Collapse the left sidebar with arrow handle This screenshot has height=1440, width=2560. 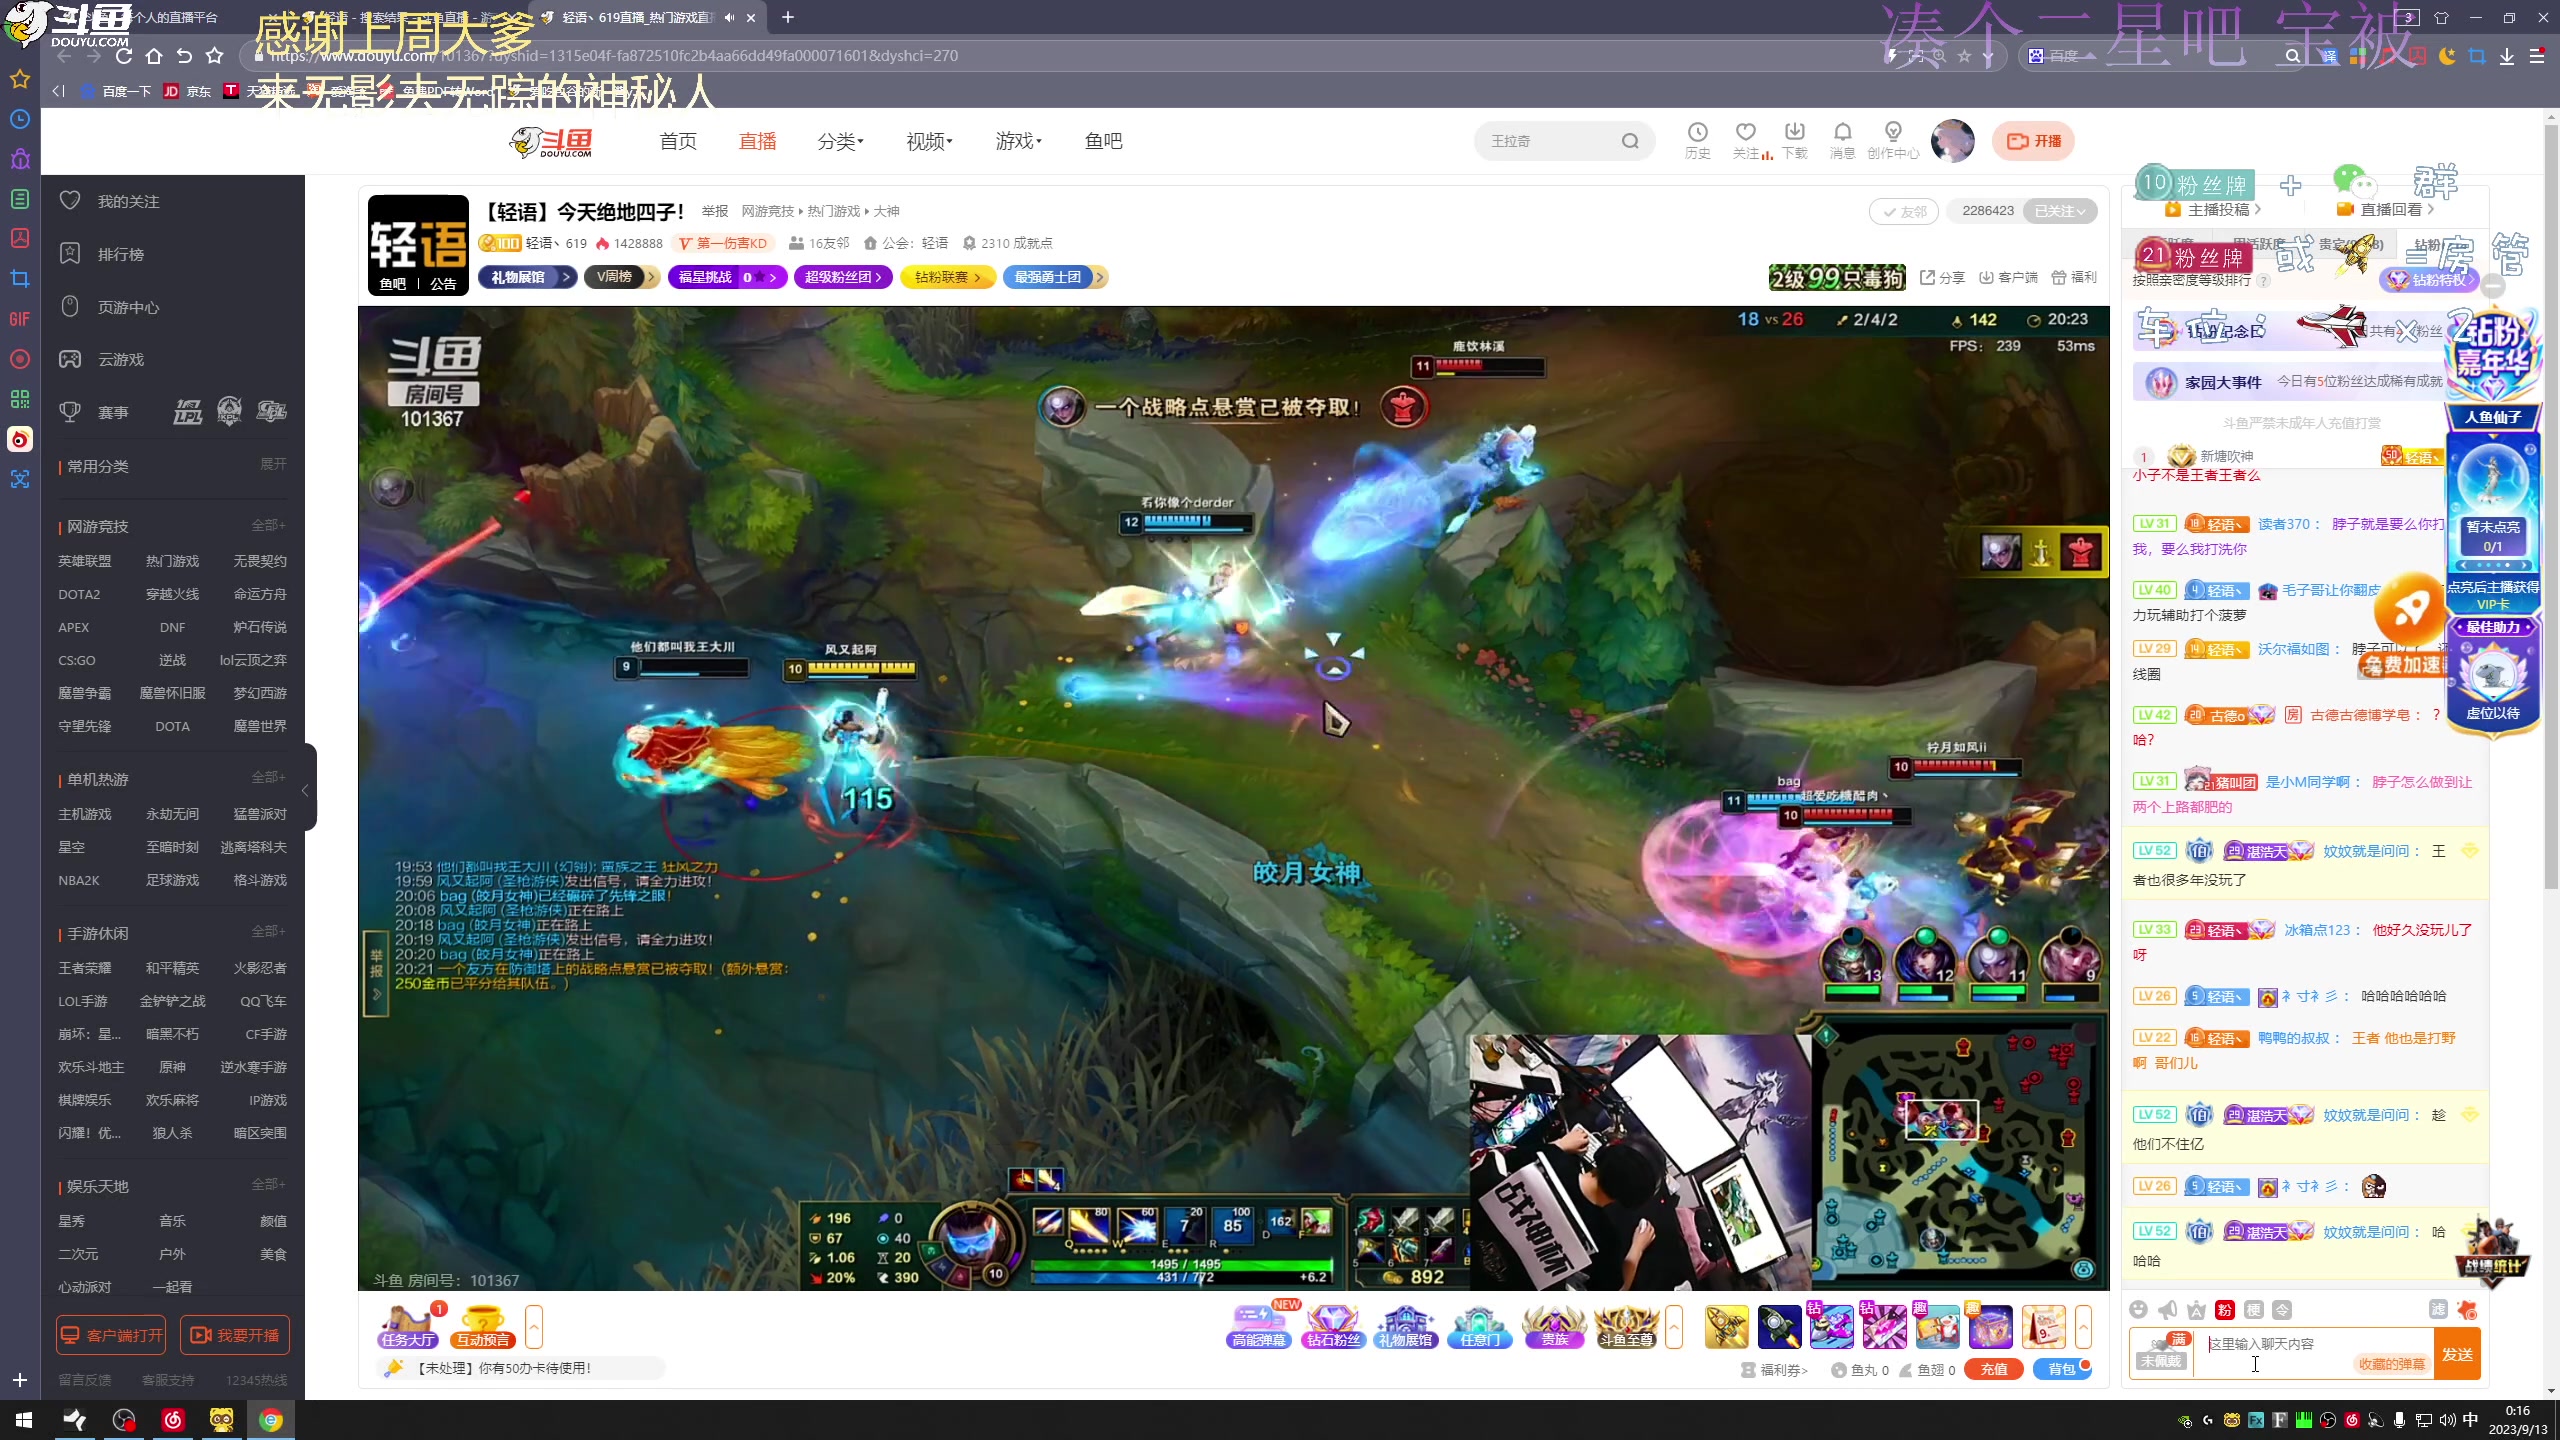pos(306,790)
